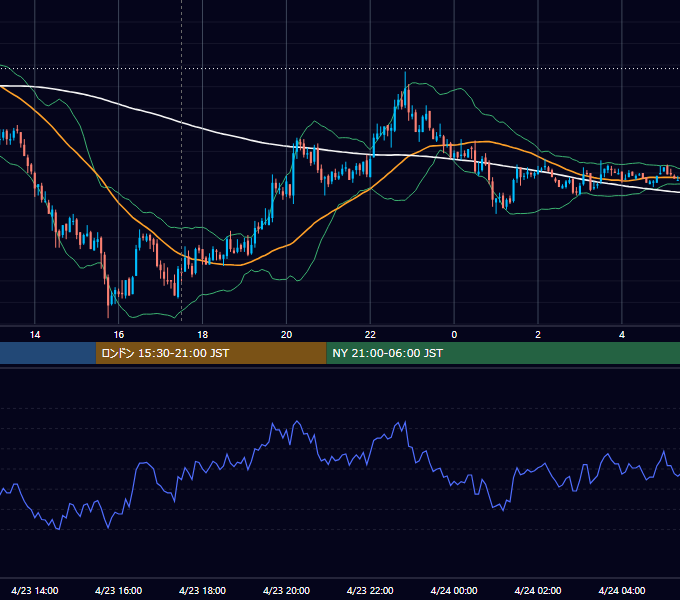Click the 18 hour label on price chart axis

(203, 335)
